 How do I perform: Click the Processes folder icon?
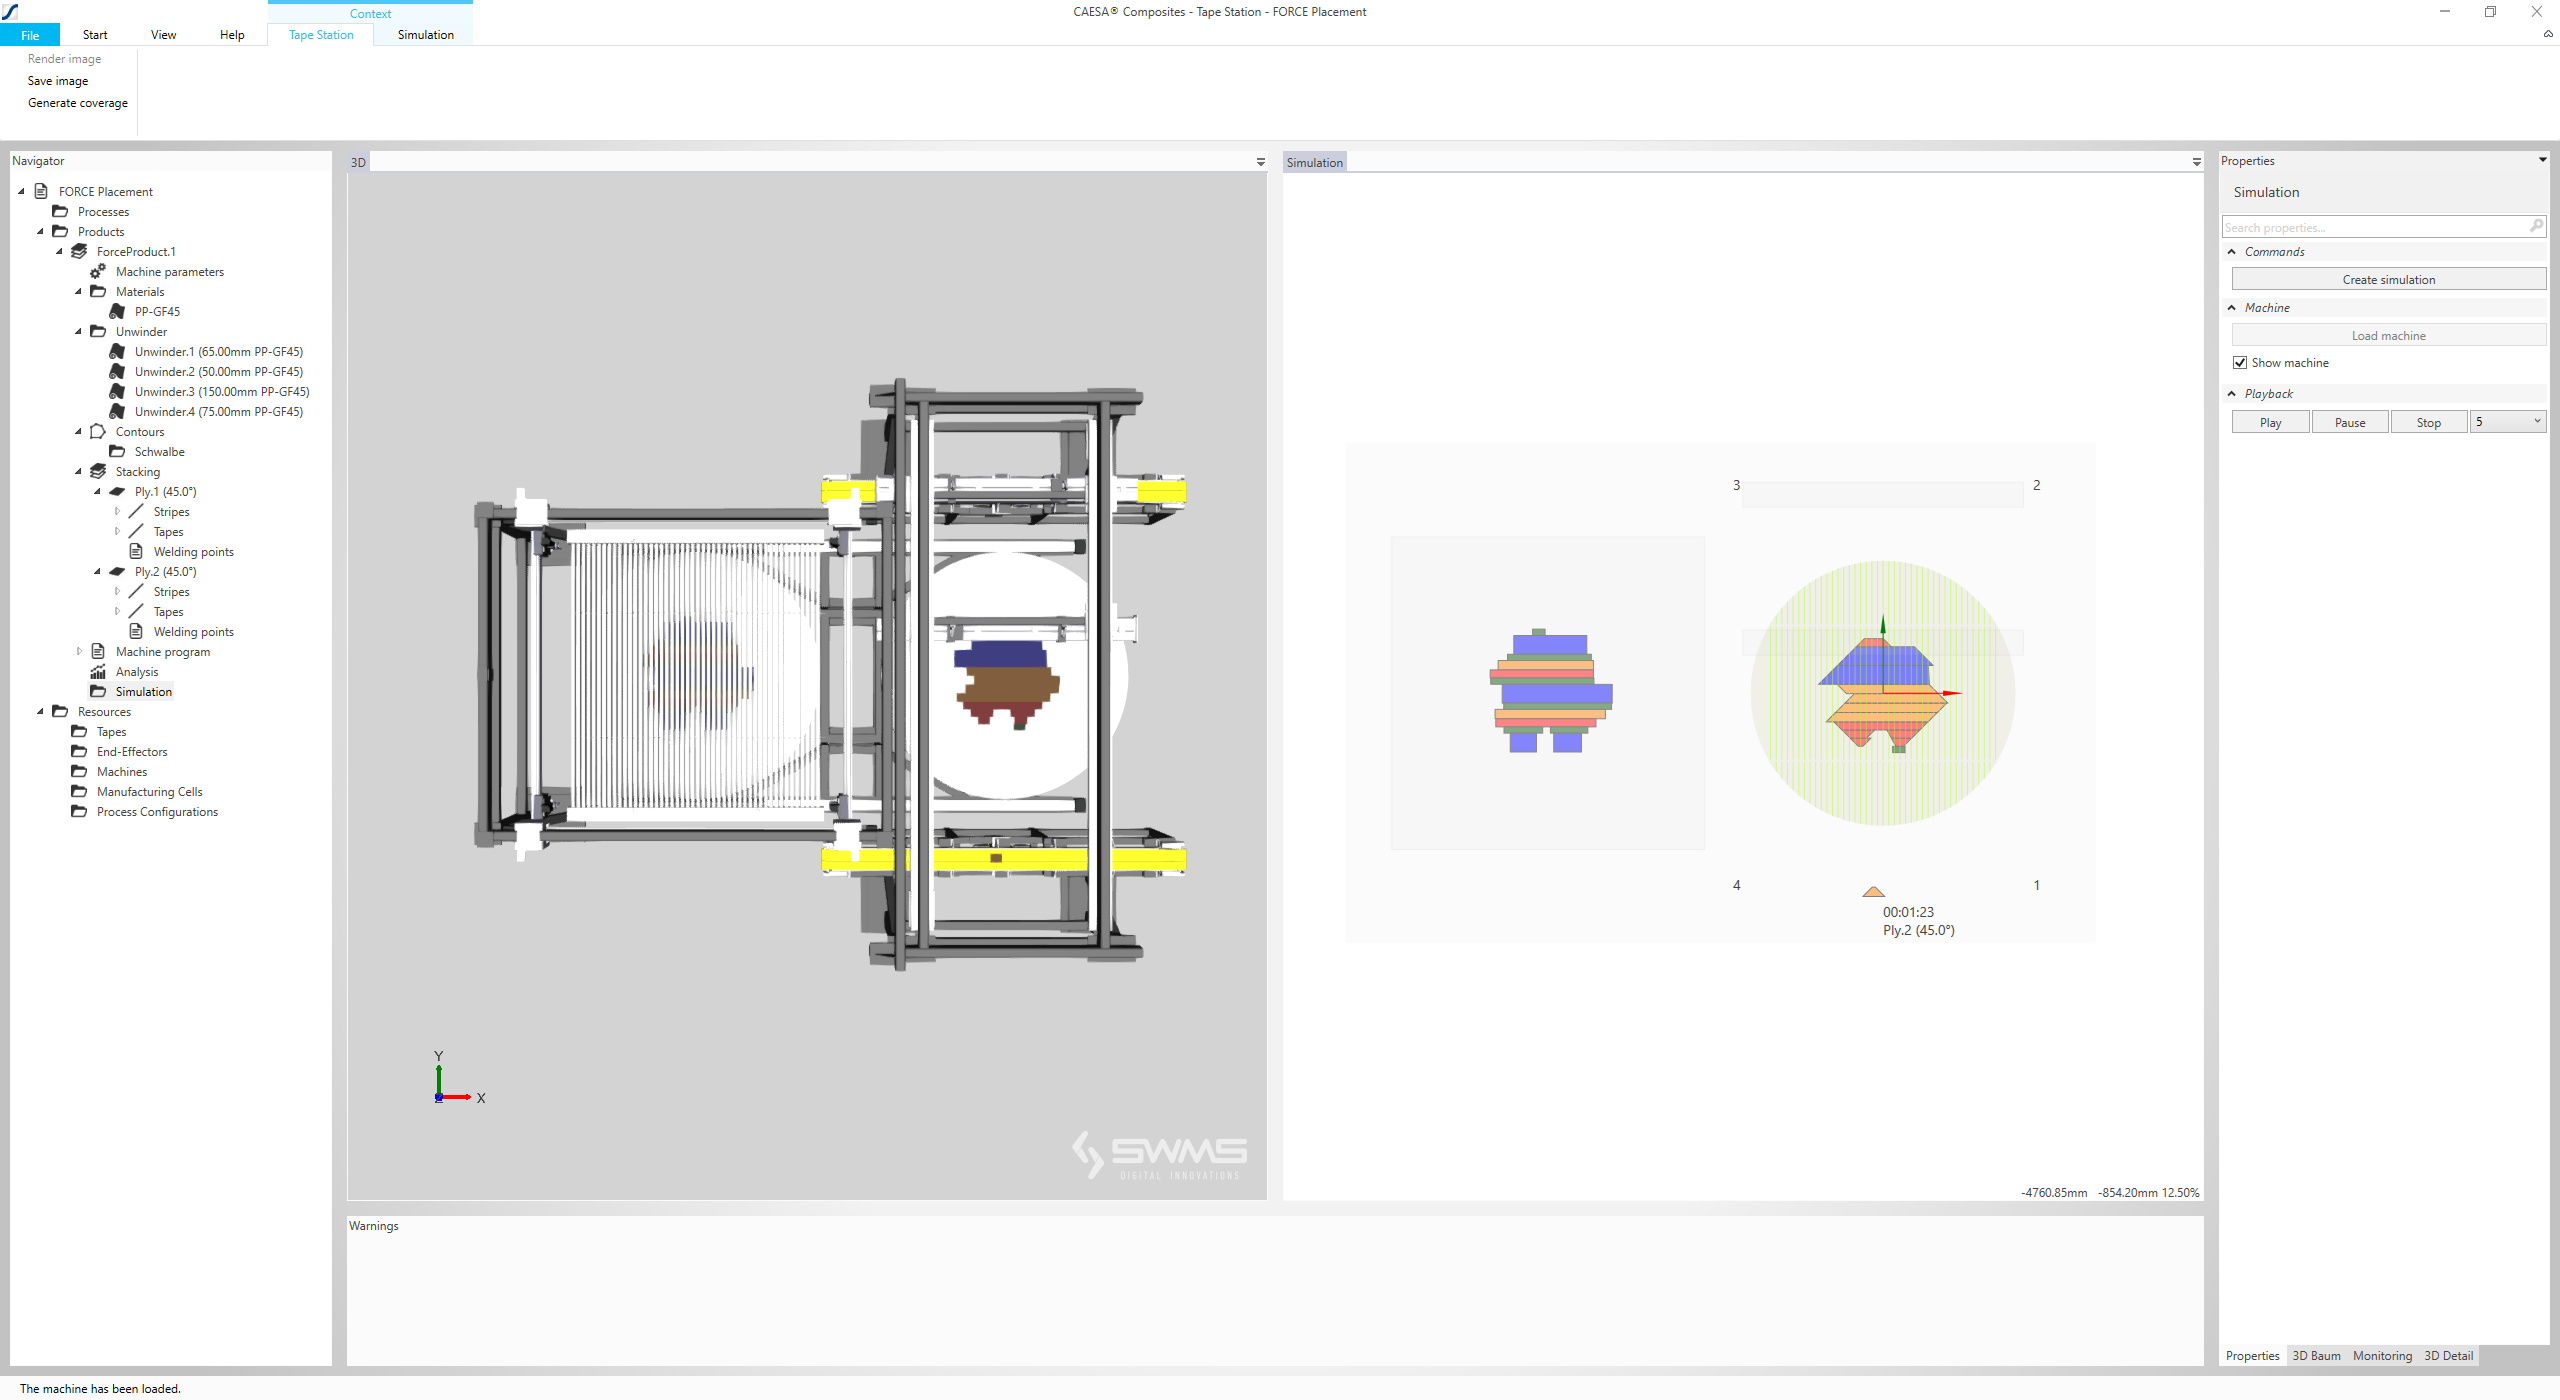[x=60, y=211]
